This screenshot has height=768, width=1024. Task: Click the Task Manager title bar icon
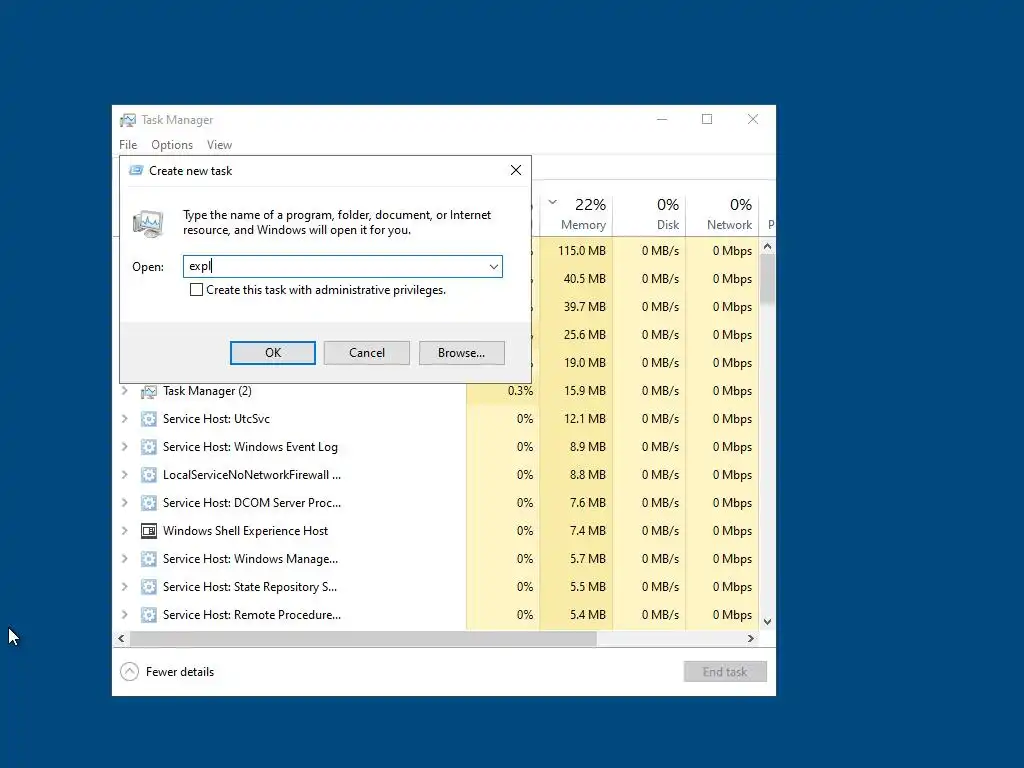point(128,120)
